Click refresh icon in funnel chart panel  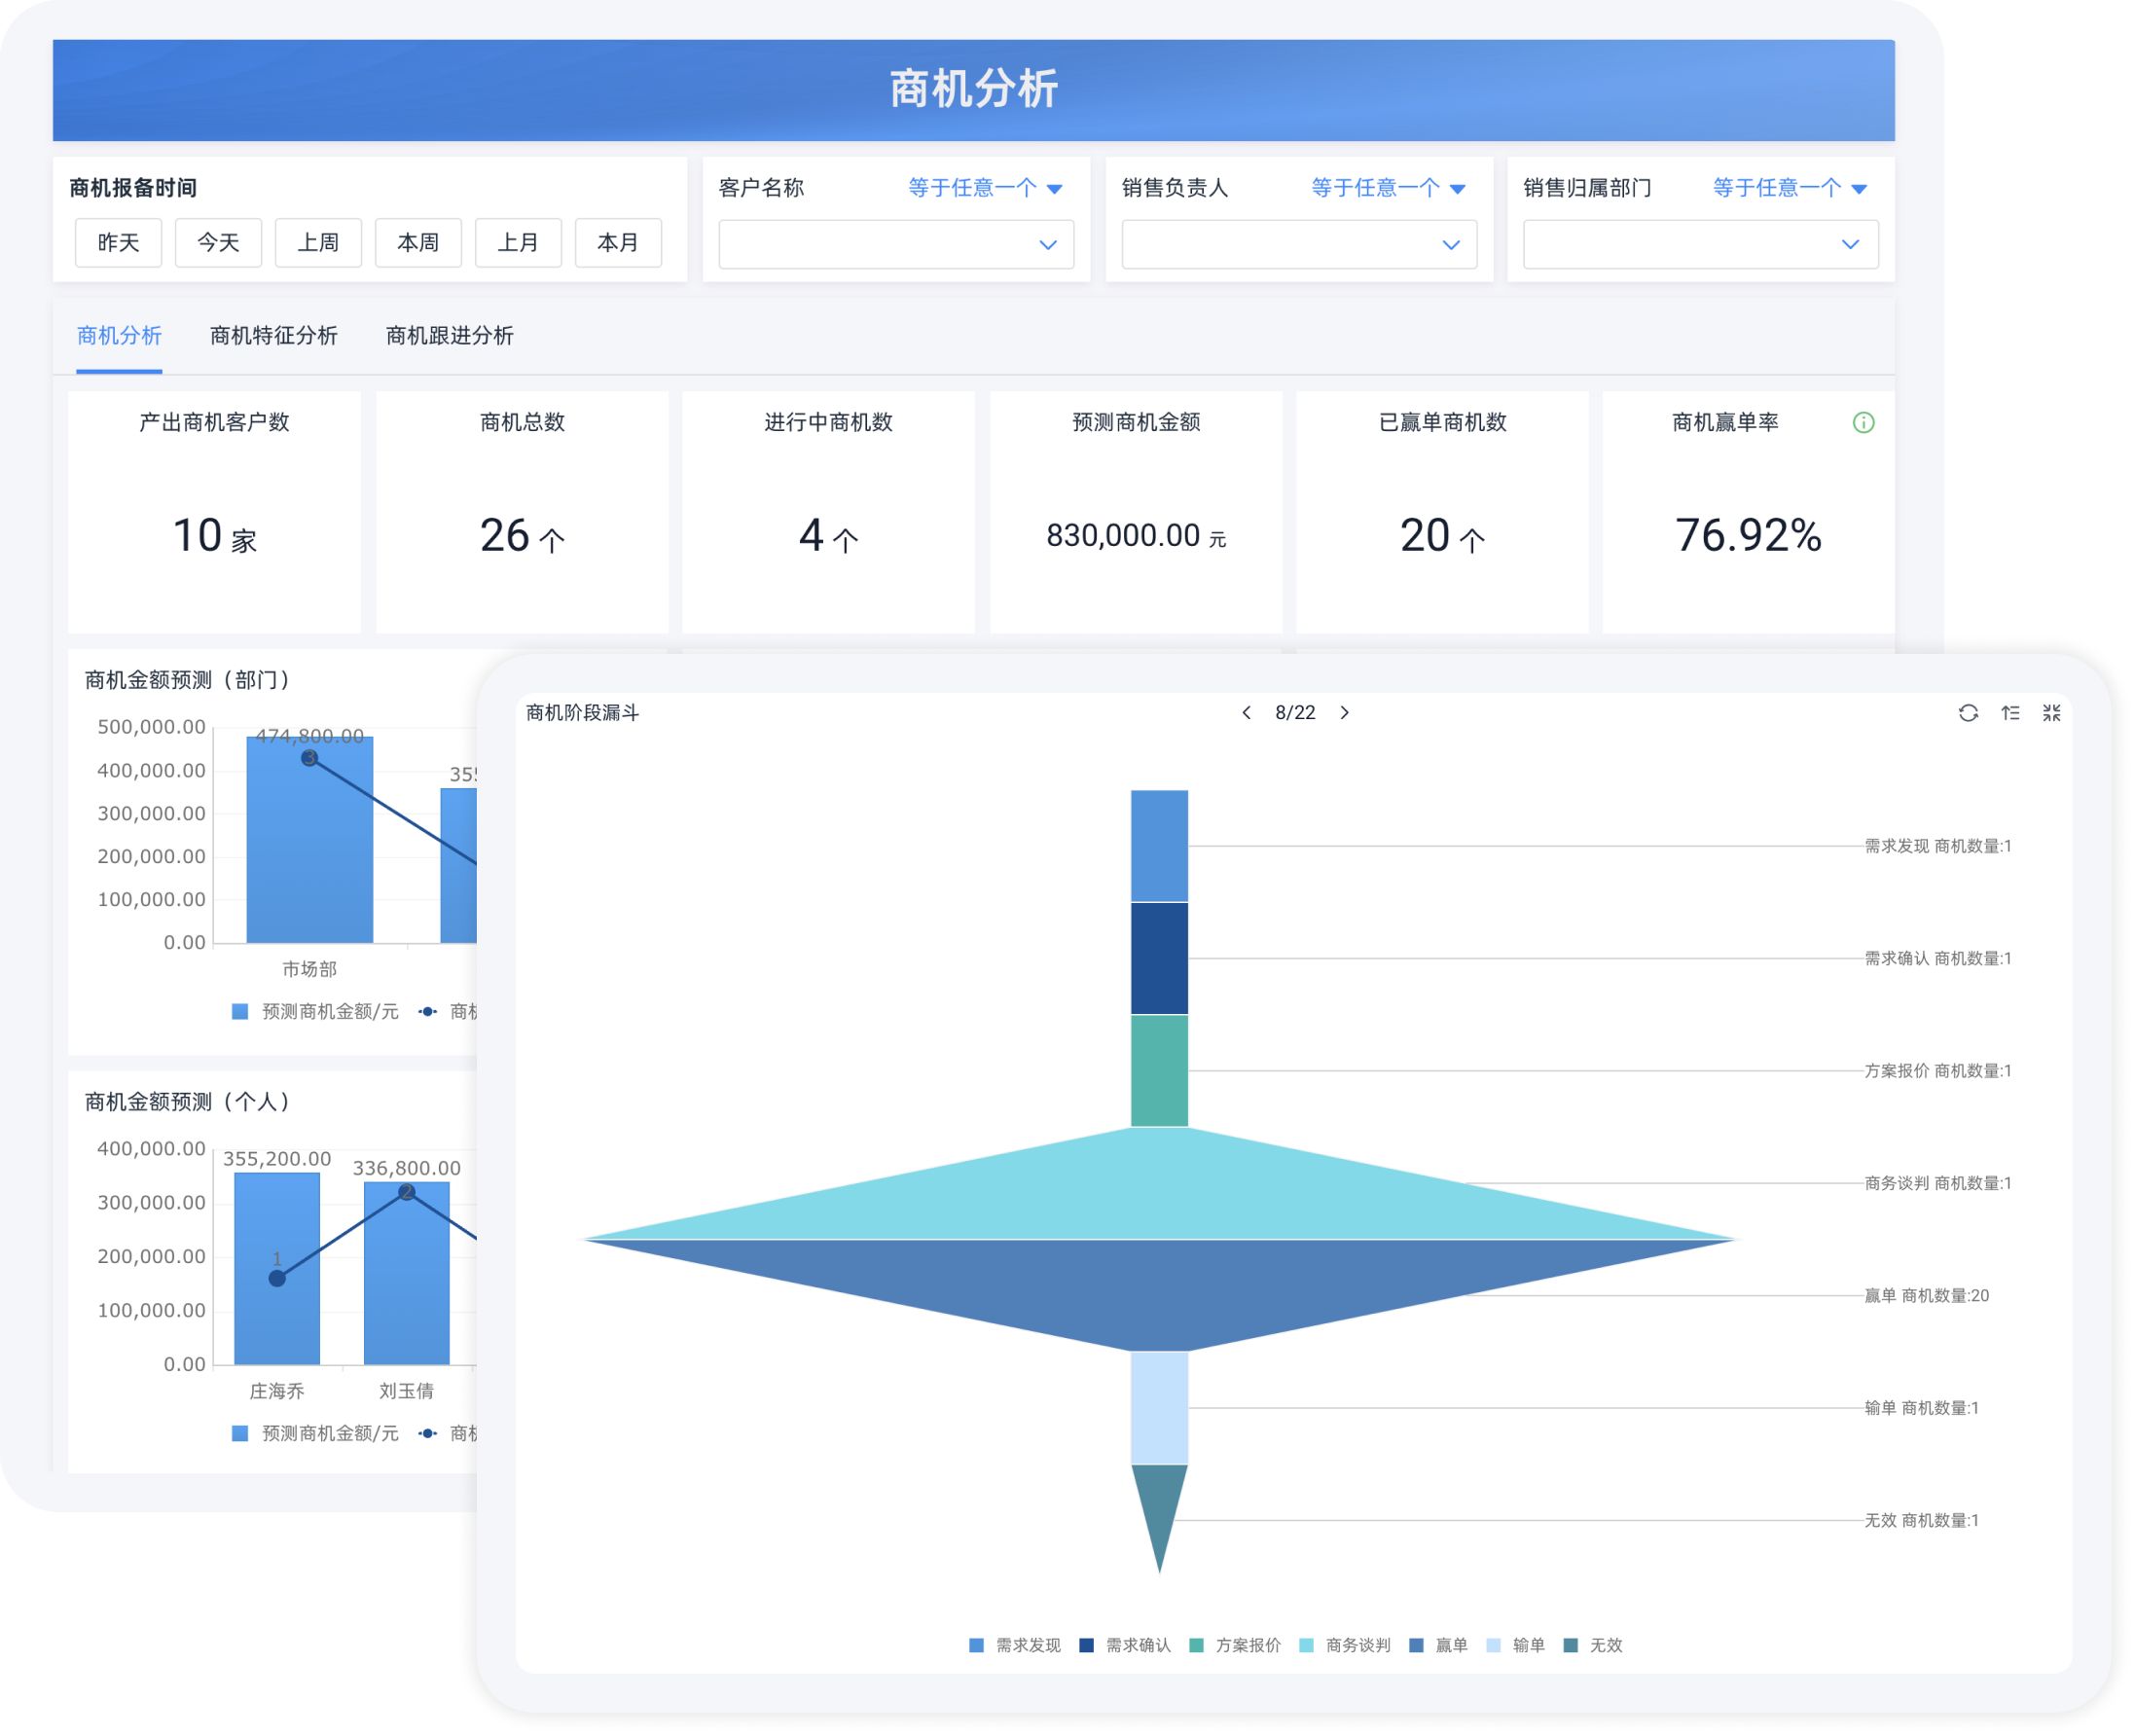click(1967, 713)
